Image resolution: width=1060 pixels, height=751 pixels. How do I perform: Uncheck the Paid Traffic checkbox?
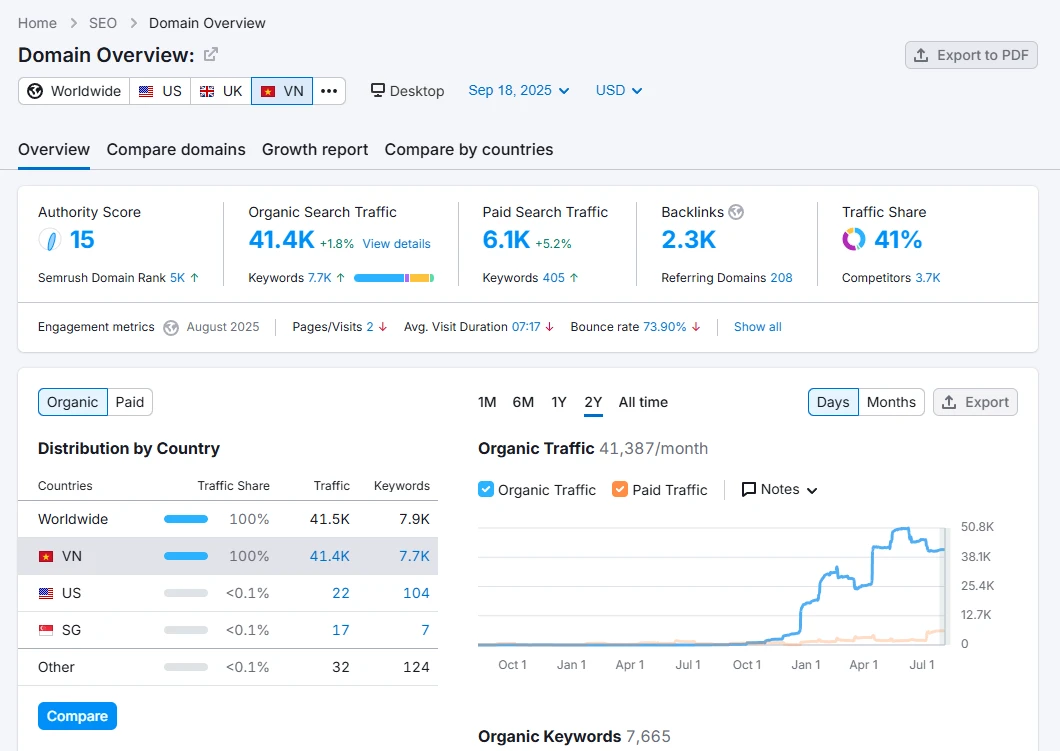pos(620,490)
